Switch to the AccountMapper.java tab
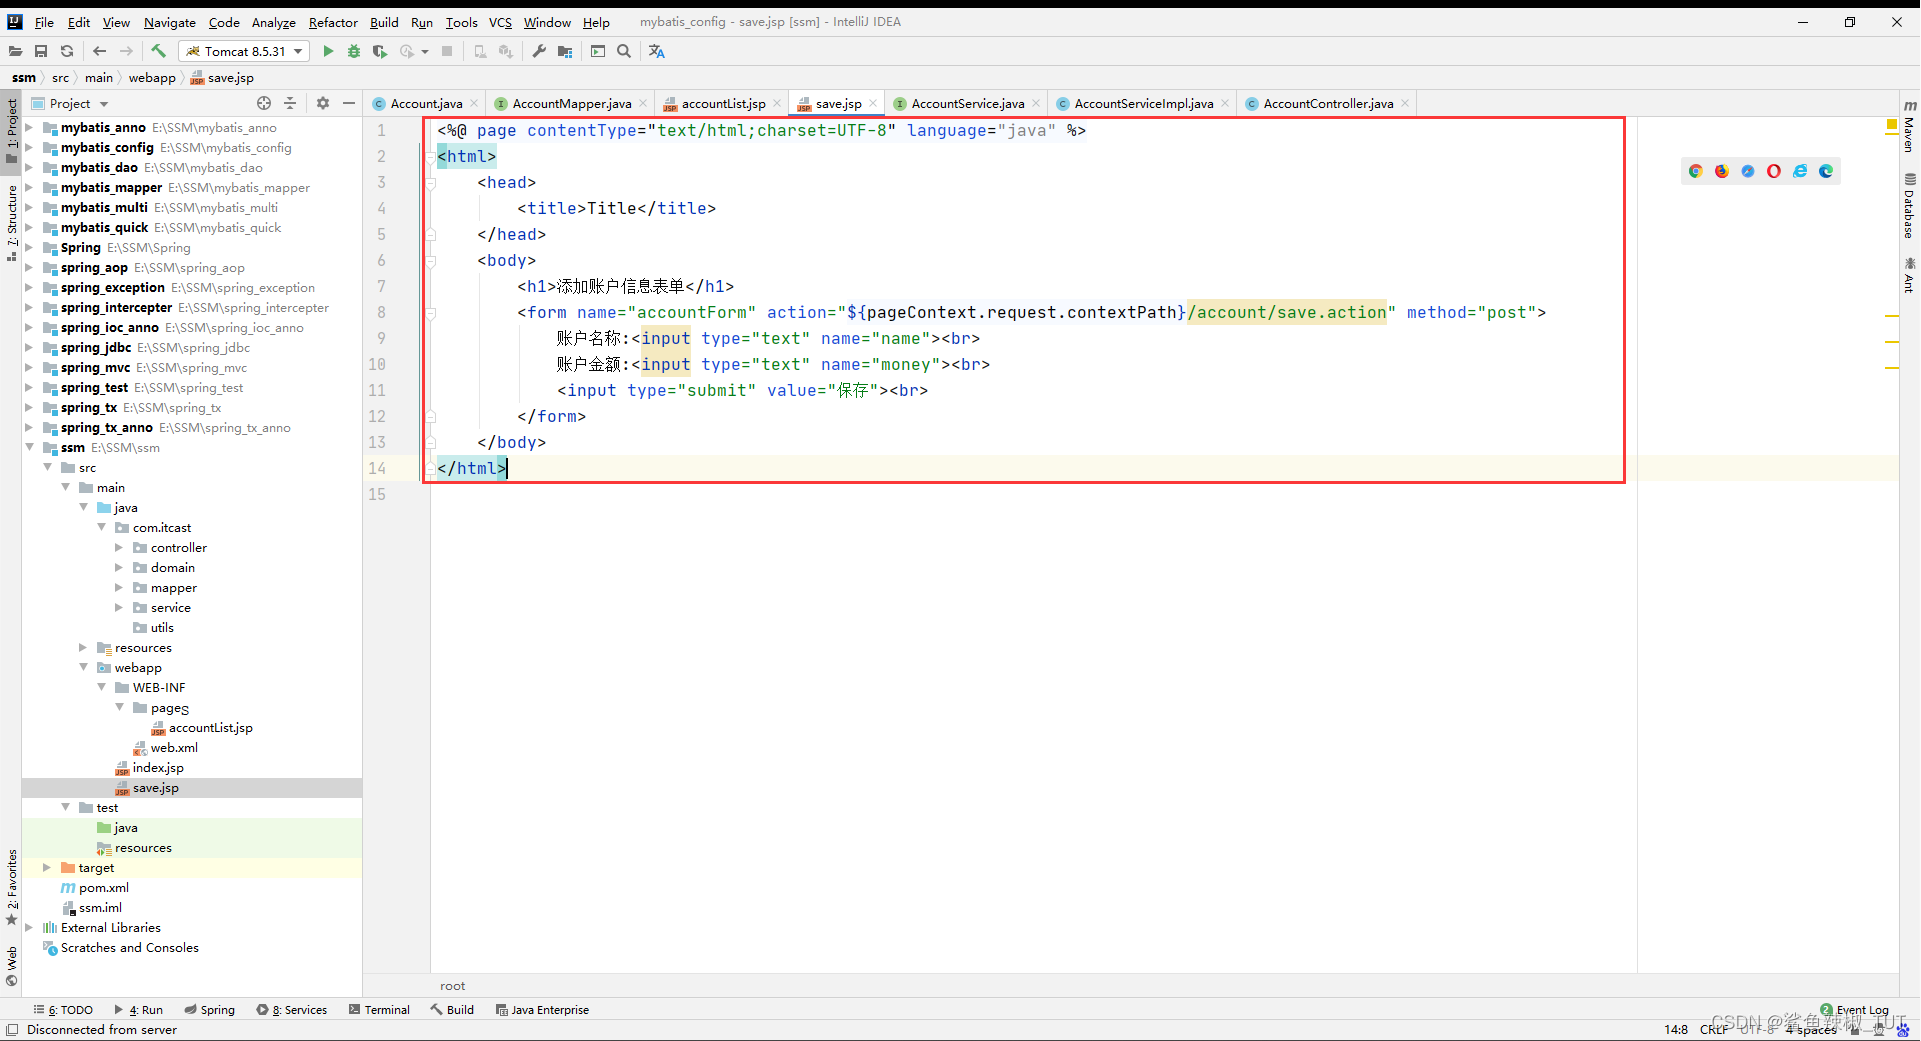 tap(571, 103)
